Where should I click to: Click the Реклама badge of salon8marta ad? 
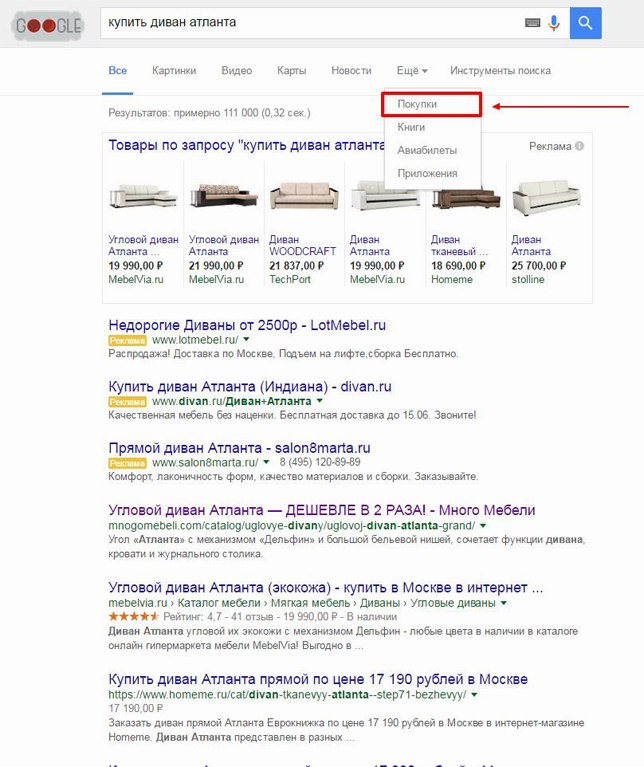point(127,463)
